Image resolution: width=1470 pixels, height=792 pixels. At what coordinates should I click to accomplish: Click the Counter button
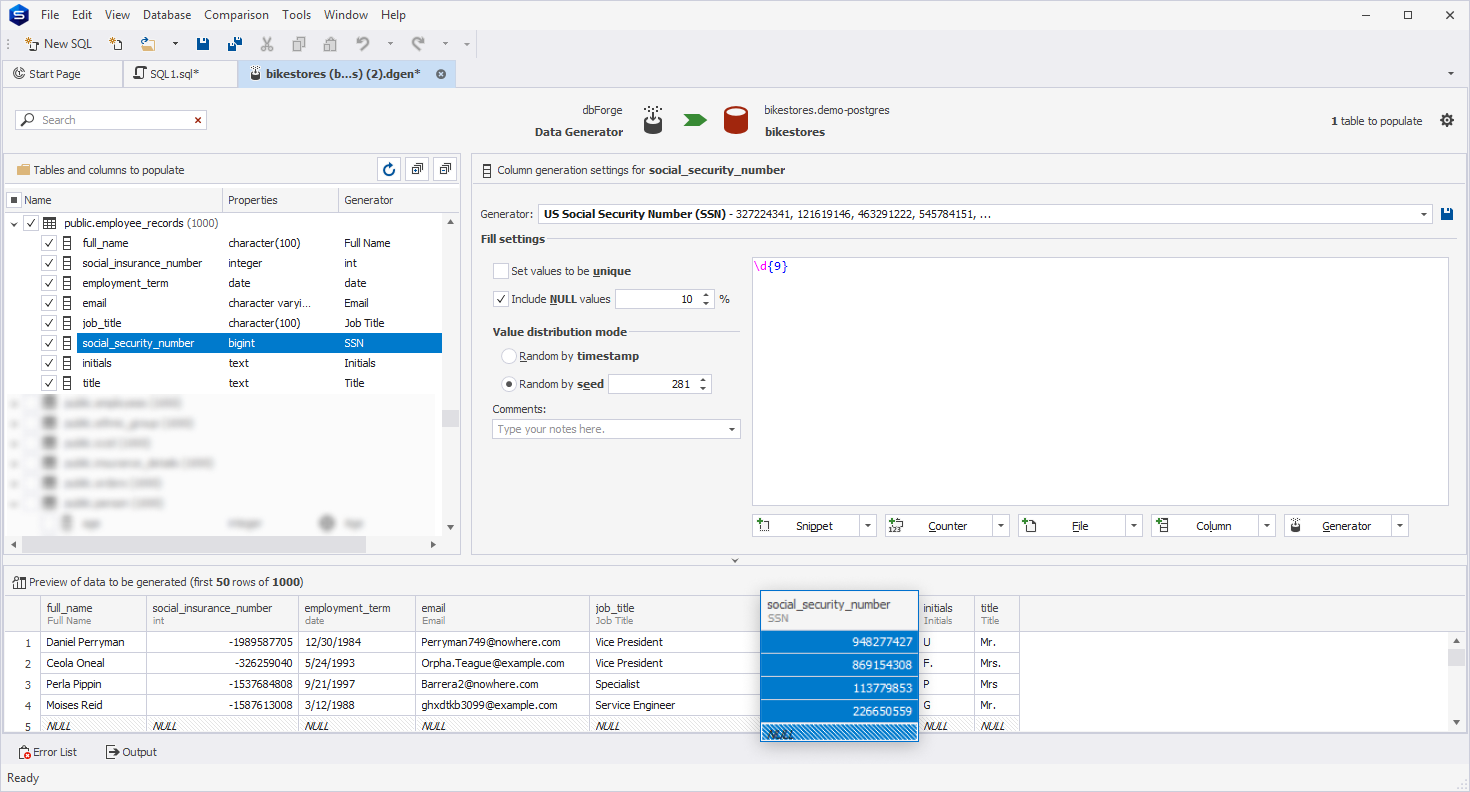(x=939, y=526)
